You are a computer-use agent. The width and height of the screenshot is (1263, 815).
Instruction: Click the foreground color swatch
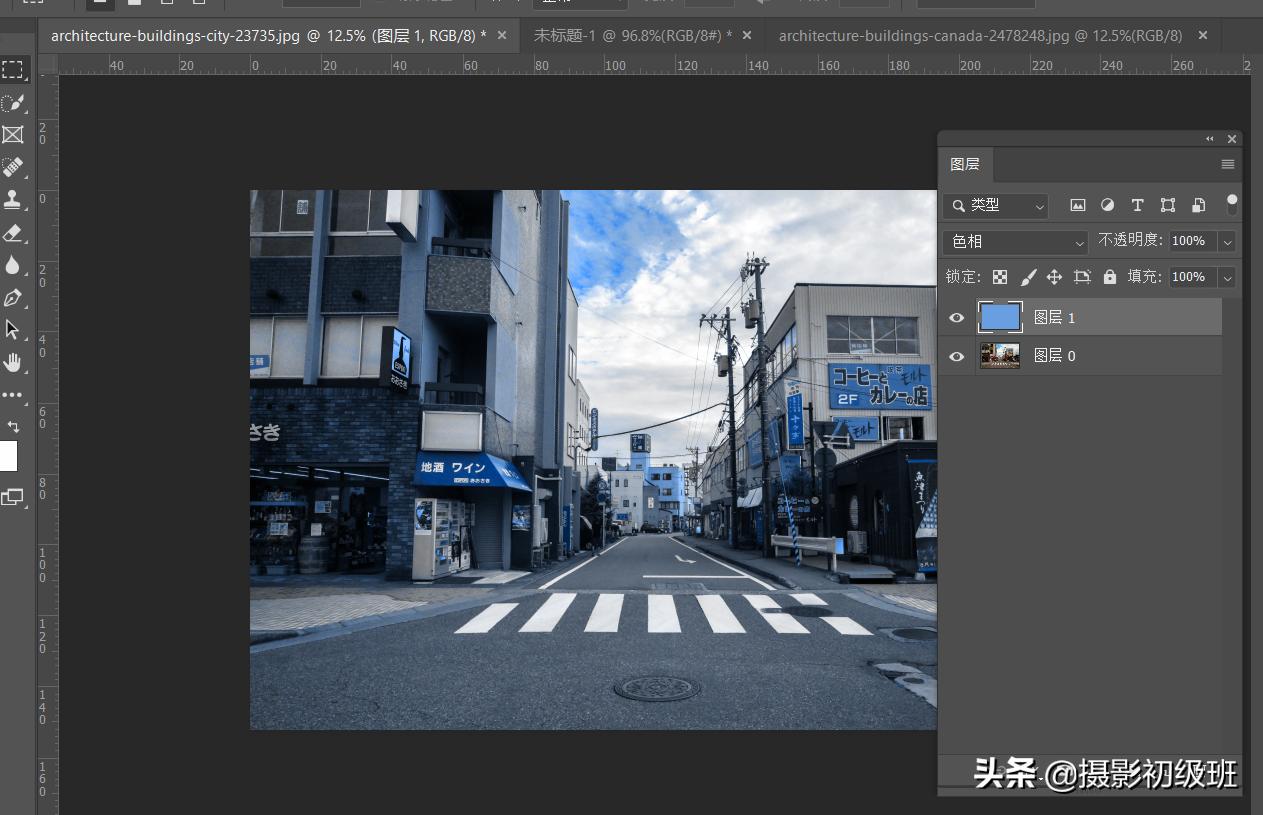tap(7, 457)
